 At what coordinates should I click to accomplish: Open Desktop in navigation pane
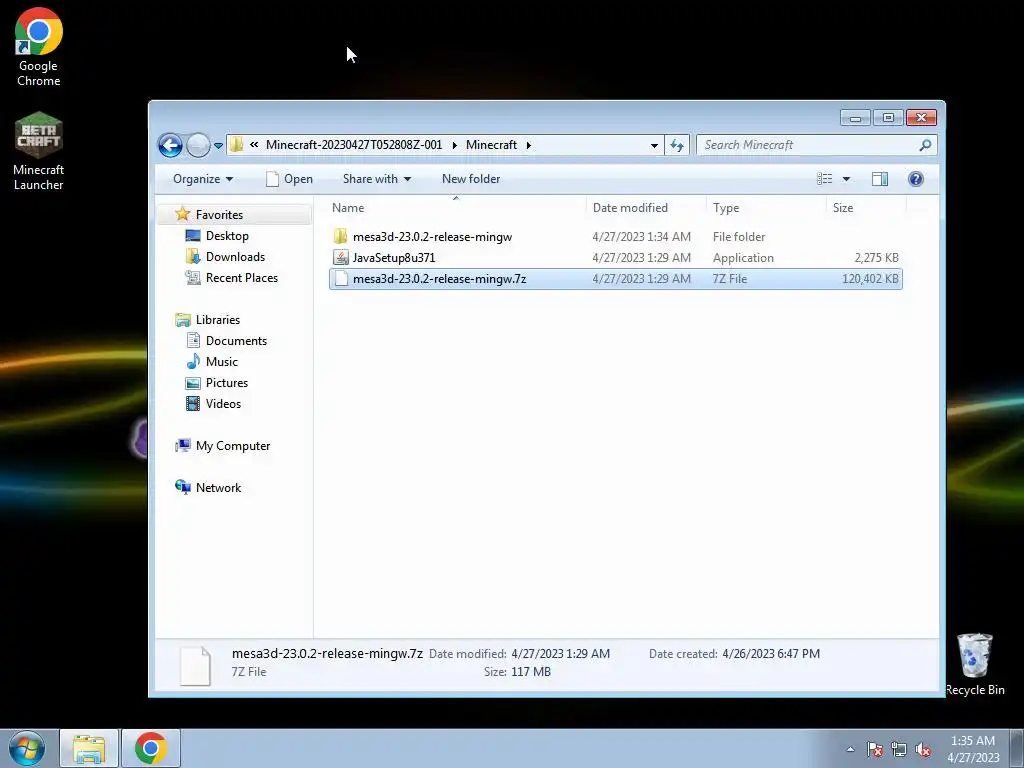click(x=227, y=236)
